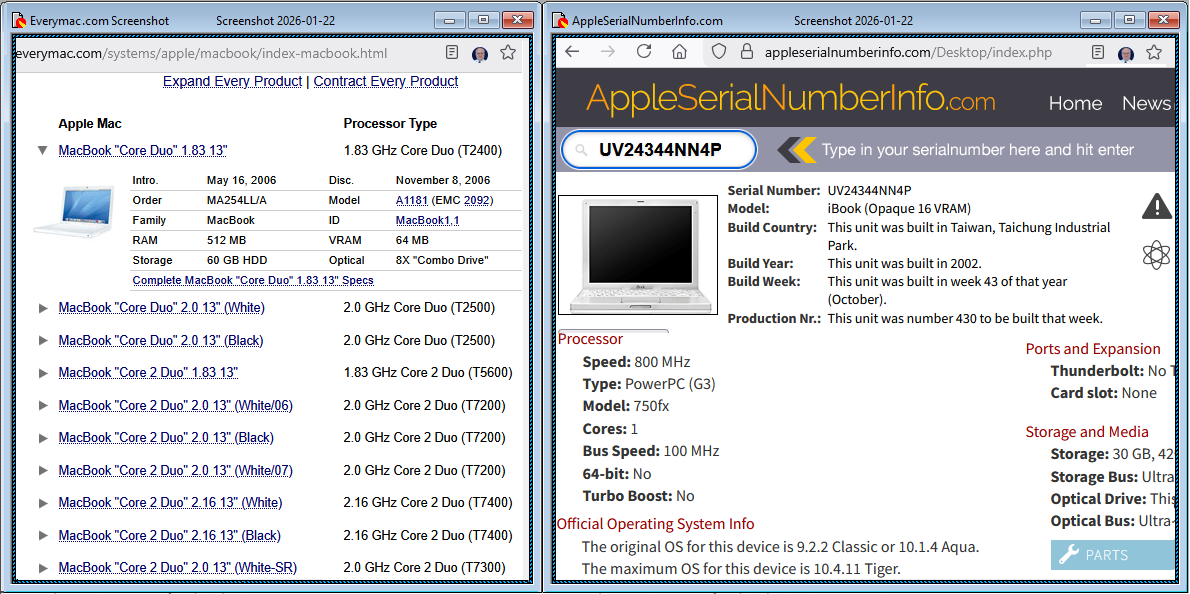
Task: Expand MacBook "Core Duo" 2.0 13" (White) details
Action: coord(43,308)
